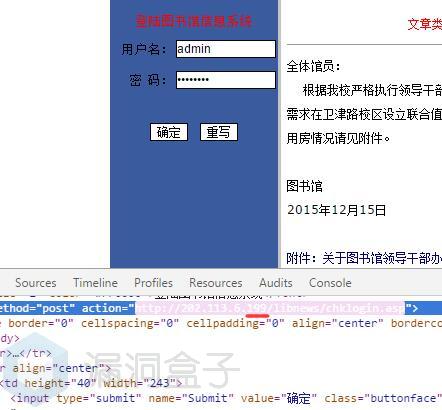Open the Profiles tab

(153, 283)
